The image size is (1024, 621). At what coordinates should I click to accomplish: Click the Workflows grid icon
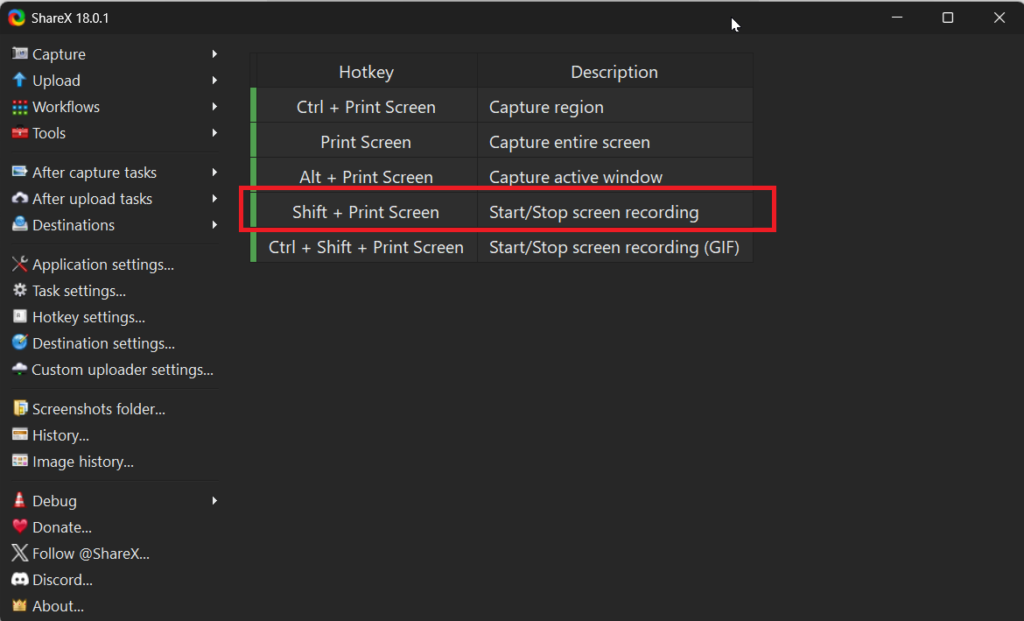(x=19, y=107)
